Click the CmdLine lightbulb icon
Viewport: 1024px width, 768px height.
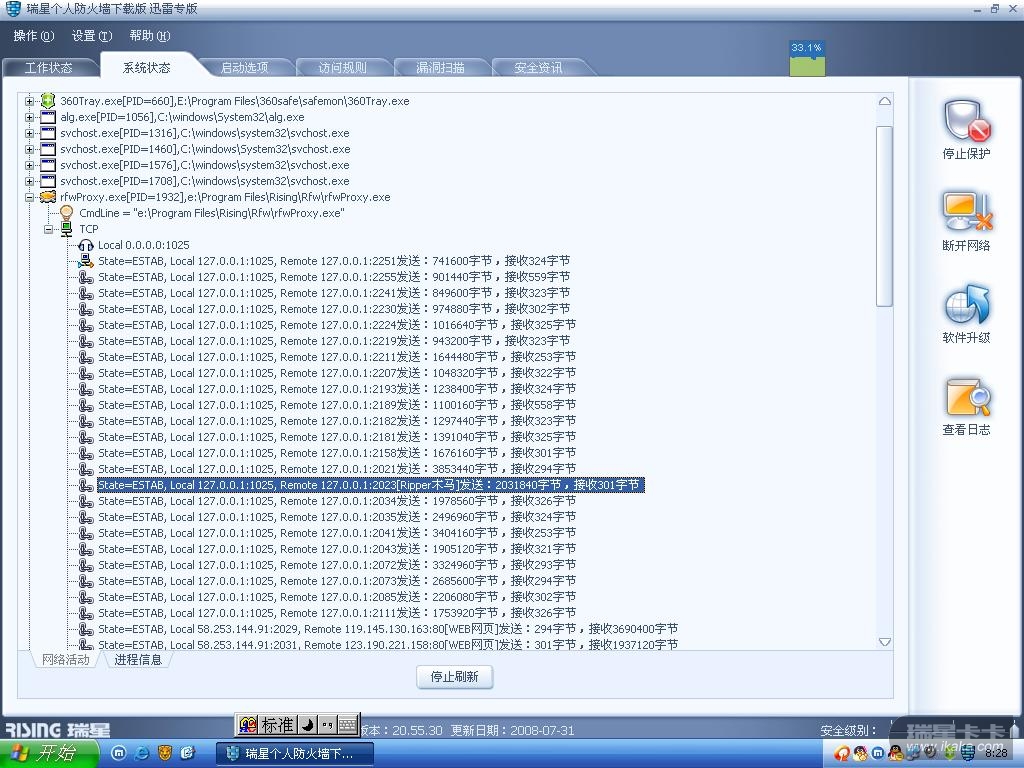click(x=67, y=212)
